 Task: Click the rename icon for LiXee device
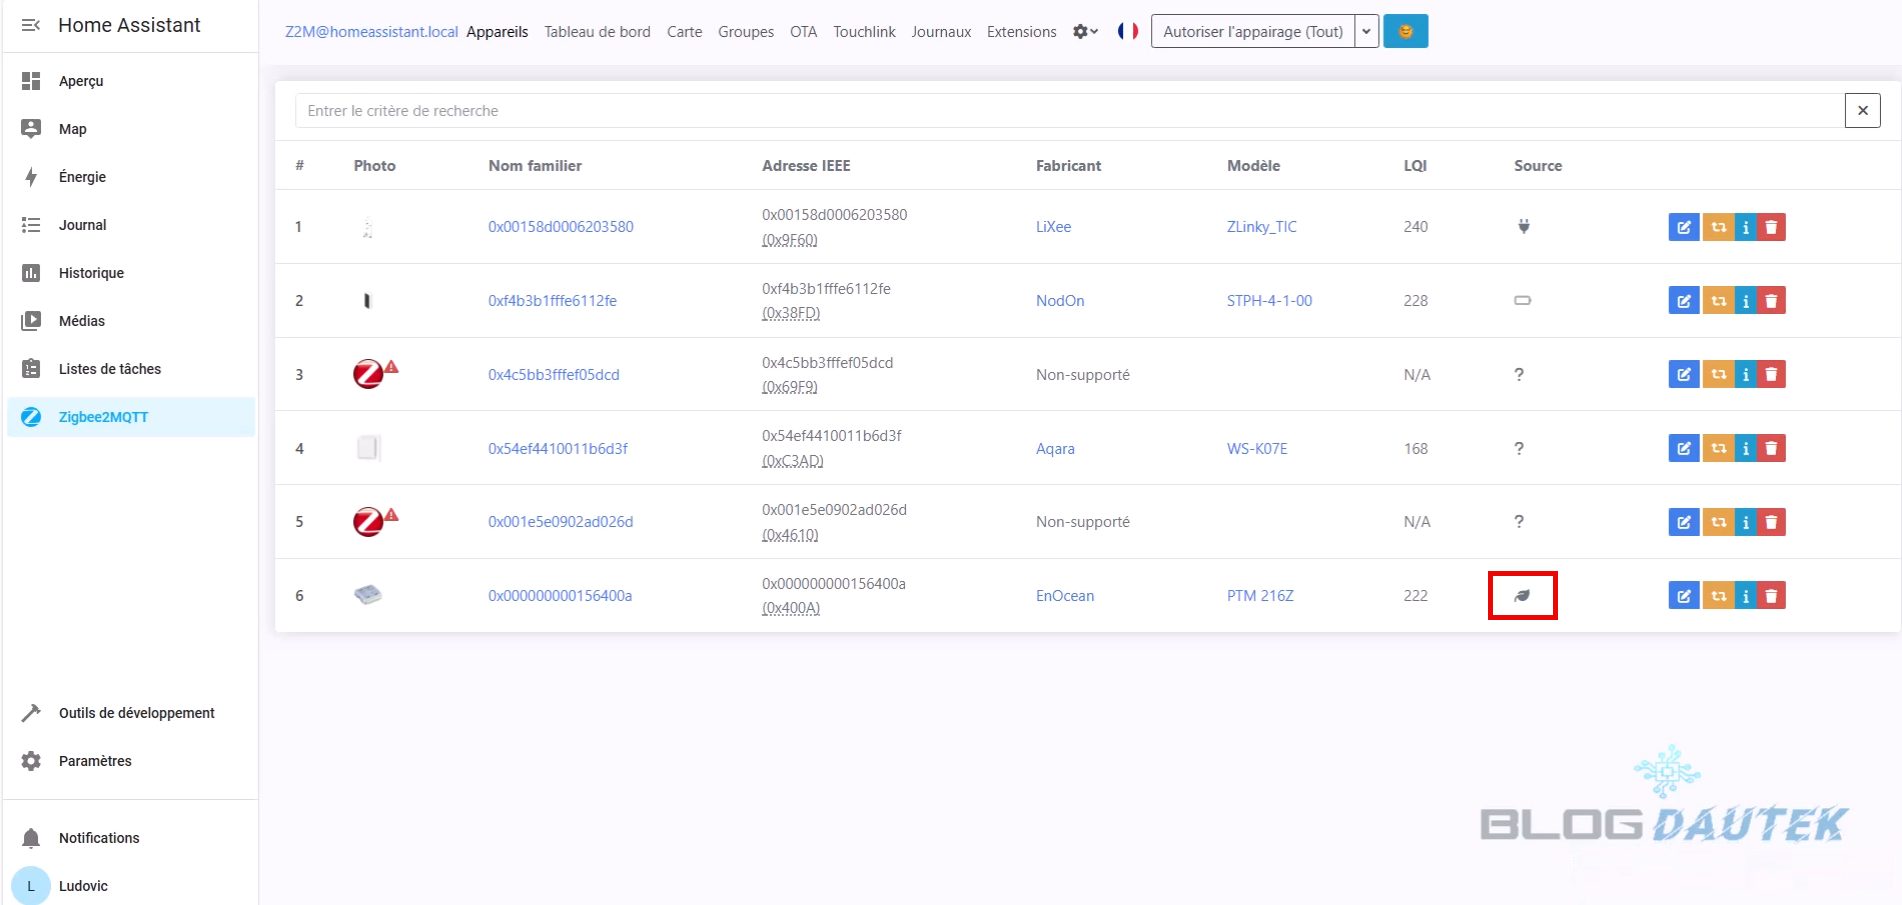1683,227
